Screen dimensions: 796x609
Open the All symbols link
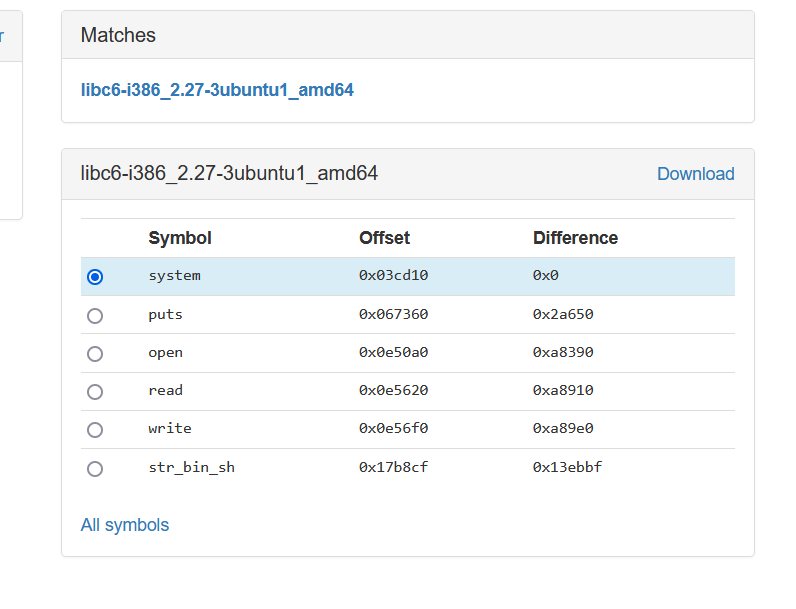point(125,525)
